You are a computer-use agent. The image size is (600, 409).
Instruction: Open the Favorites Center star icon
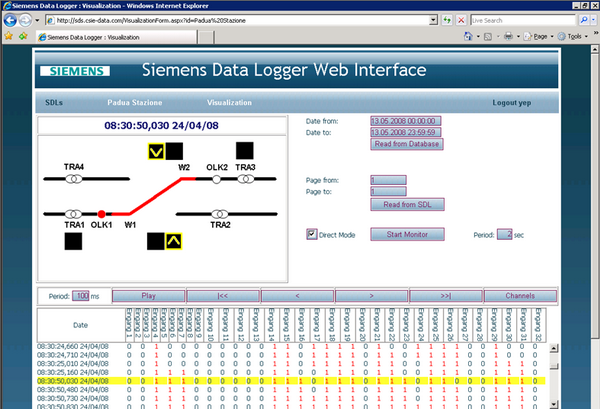(8, 36)
